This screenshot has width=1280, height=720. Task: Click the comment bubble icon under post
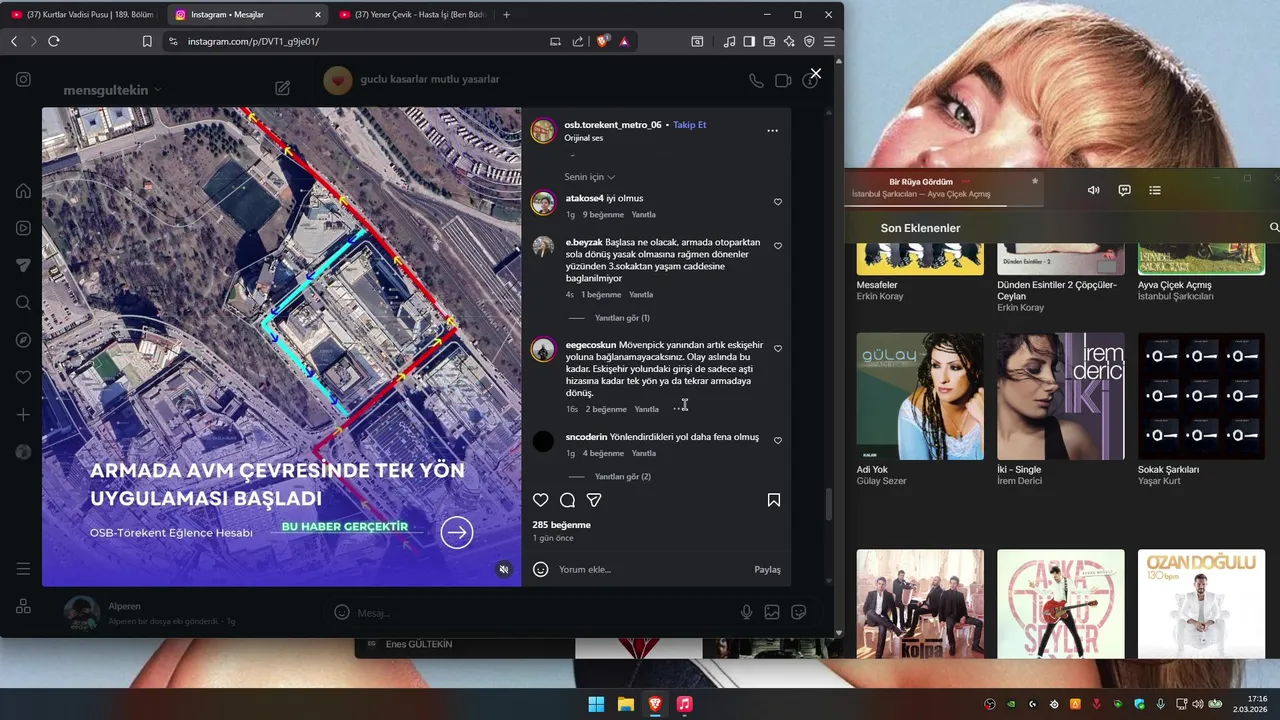[567, 500]
